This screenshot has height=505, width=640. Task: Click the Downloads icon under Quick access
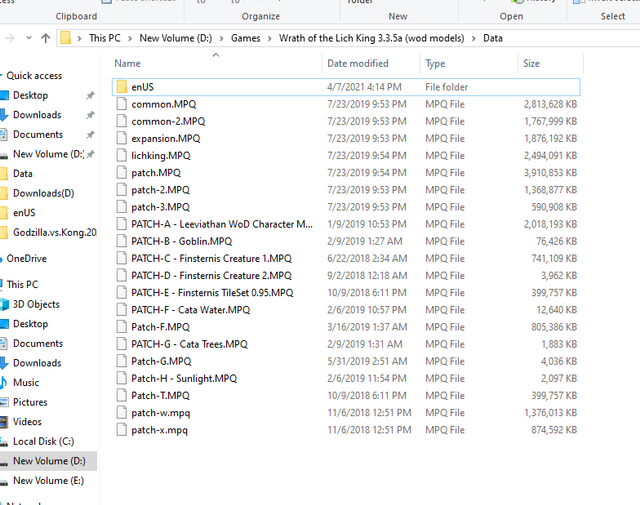click(x=4, y=115)
